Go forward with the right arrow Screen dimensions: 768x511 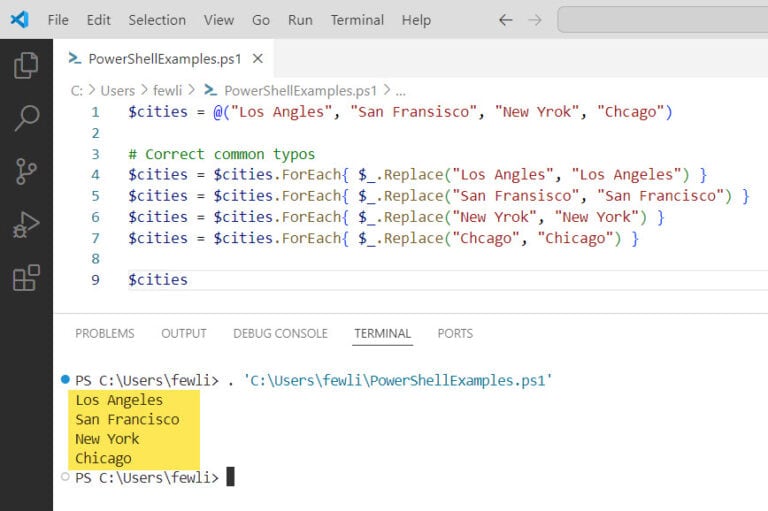[x=535, y=20]
